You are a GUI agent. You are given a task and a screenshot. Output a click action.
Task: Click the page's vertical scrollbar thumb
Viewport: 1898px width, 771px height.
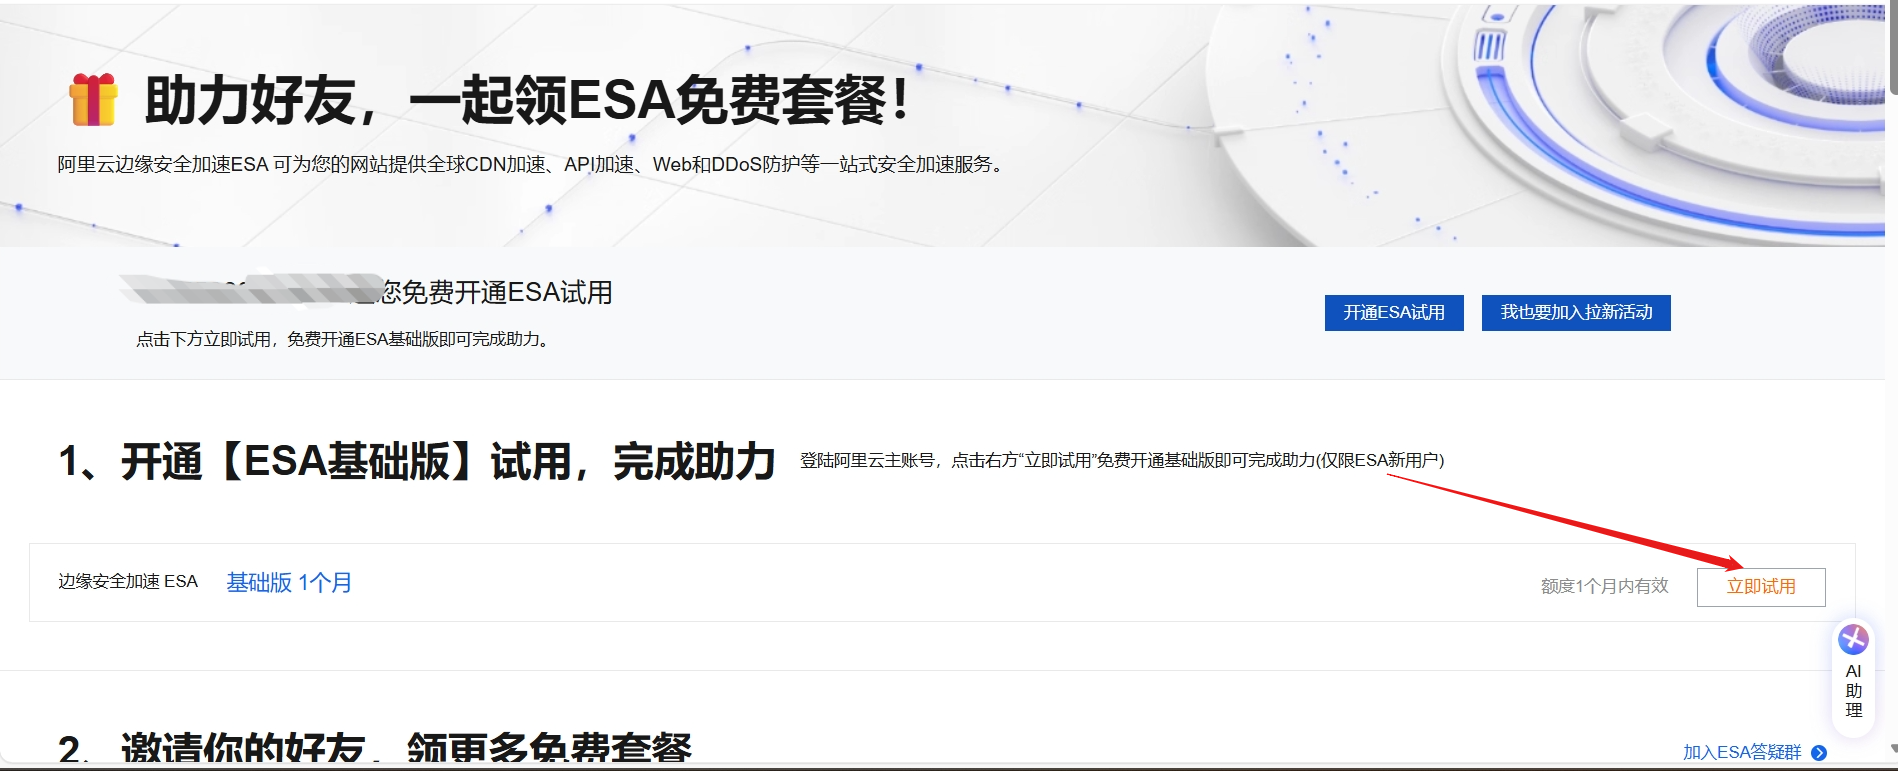tap(1891, 50)
